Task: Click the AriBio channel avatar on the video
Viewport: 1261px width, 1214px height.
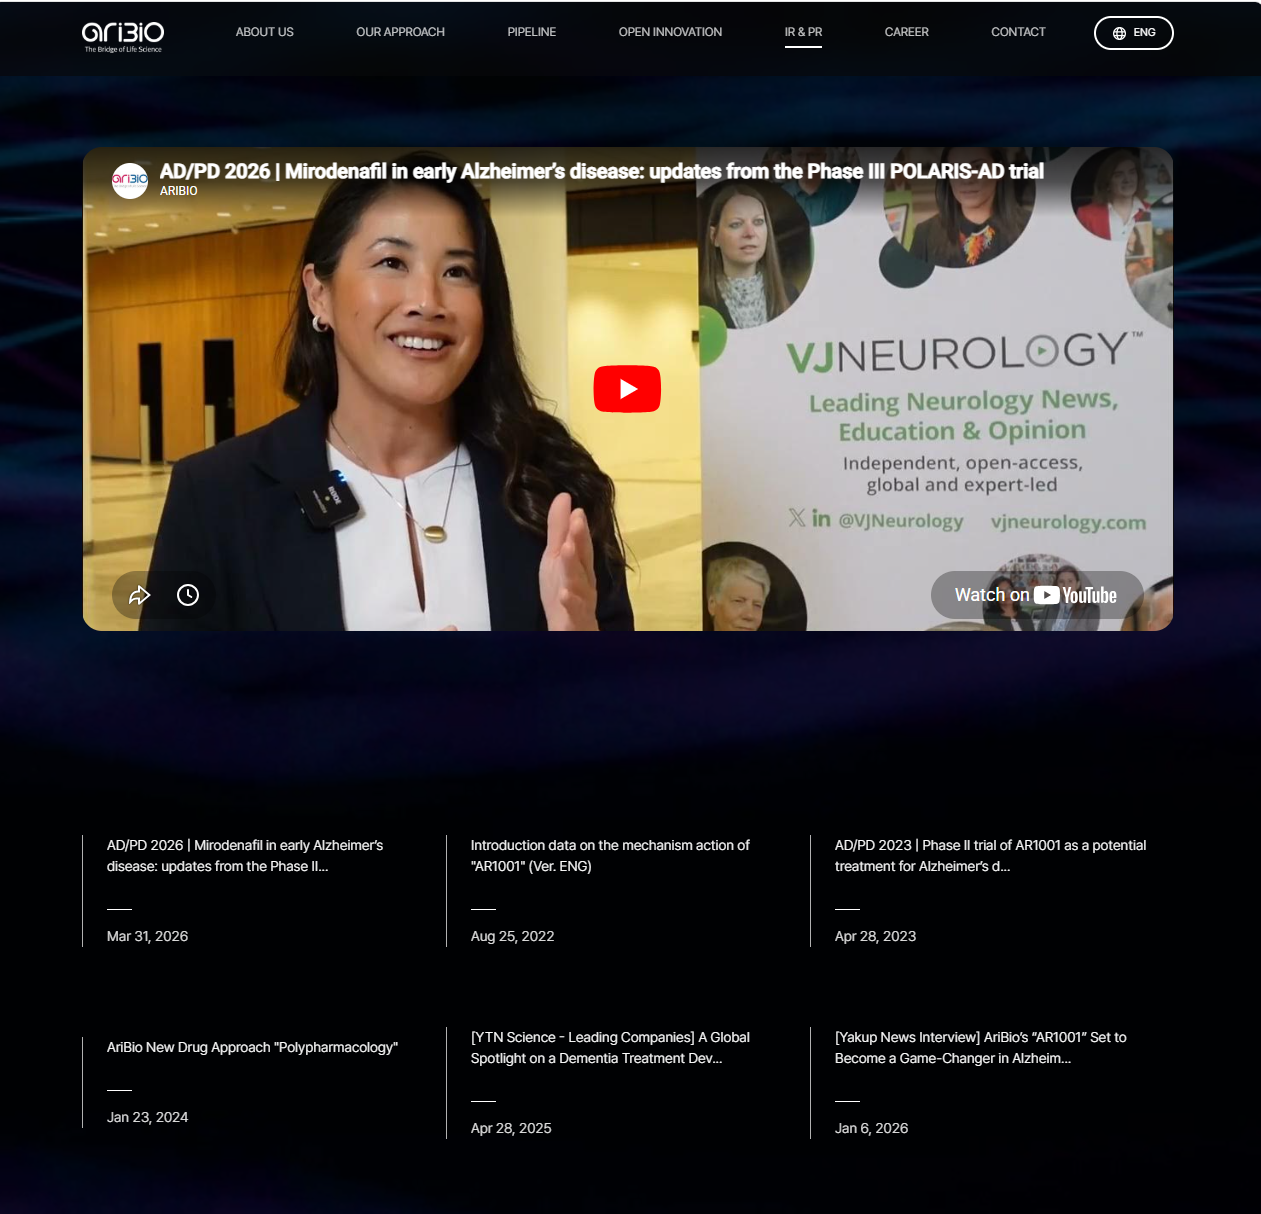Action: pyautogui.click(x=130, y=181)
